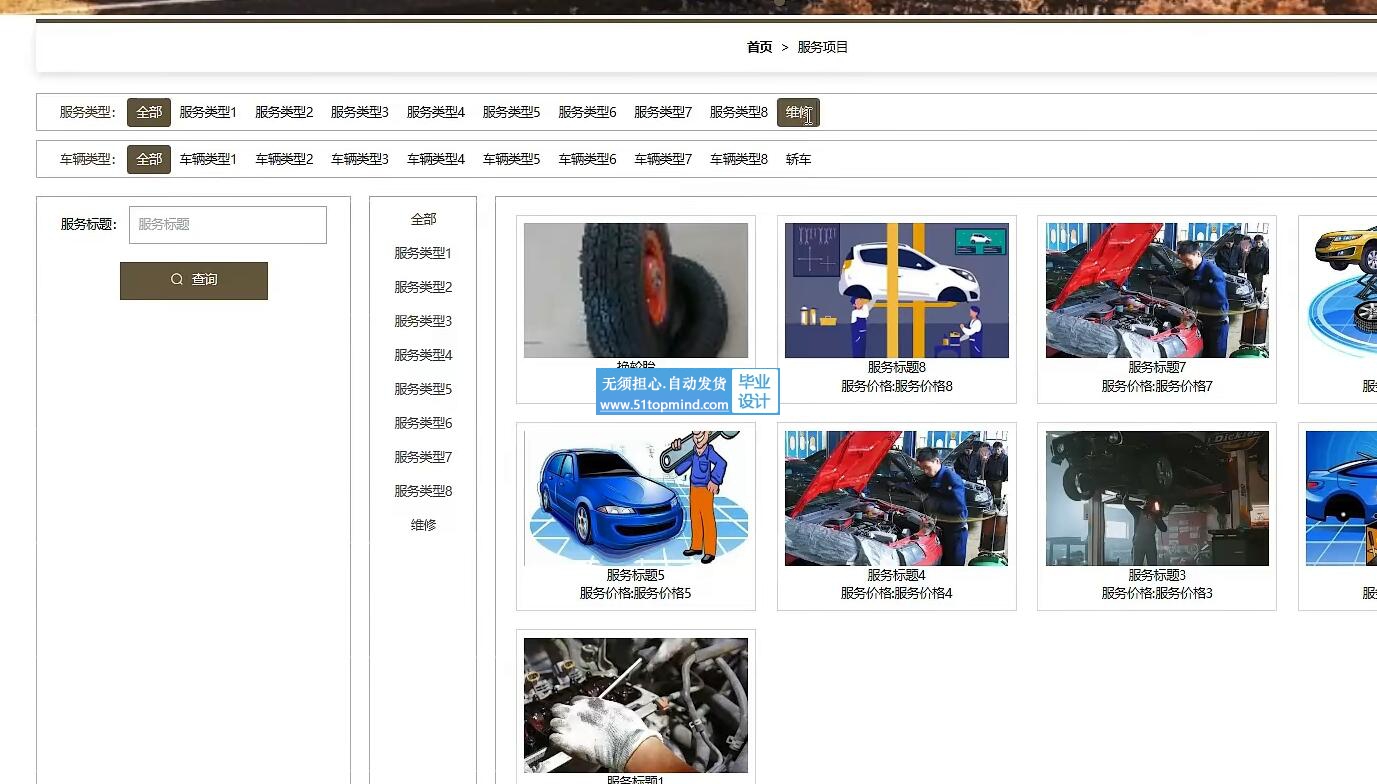Filter by 车辆类型5

[x=511, y=159]
